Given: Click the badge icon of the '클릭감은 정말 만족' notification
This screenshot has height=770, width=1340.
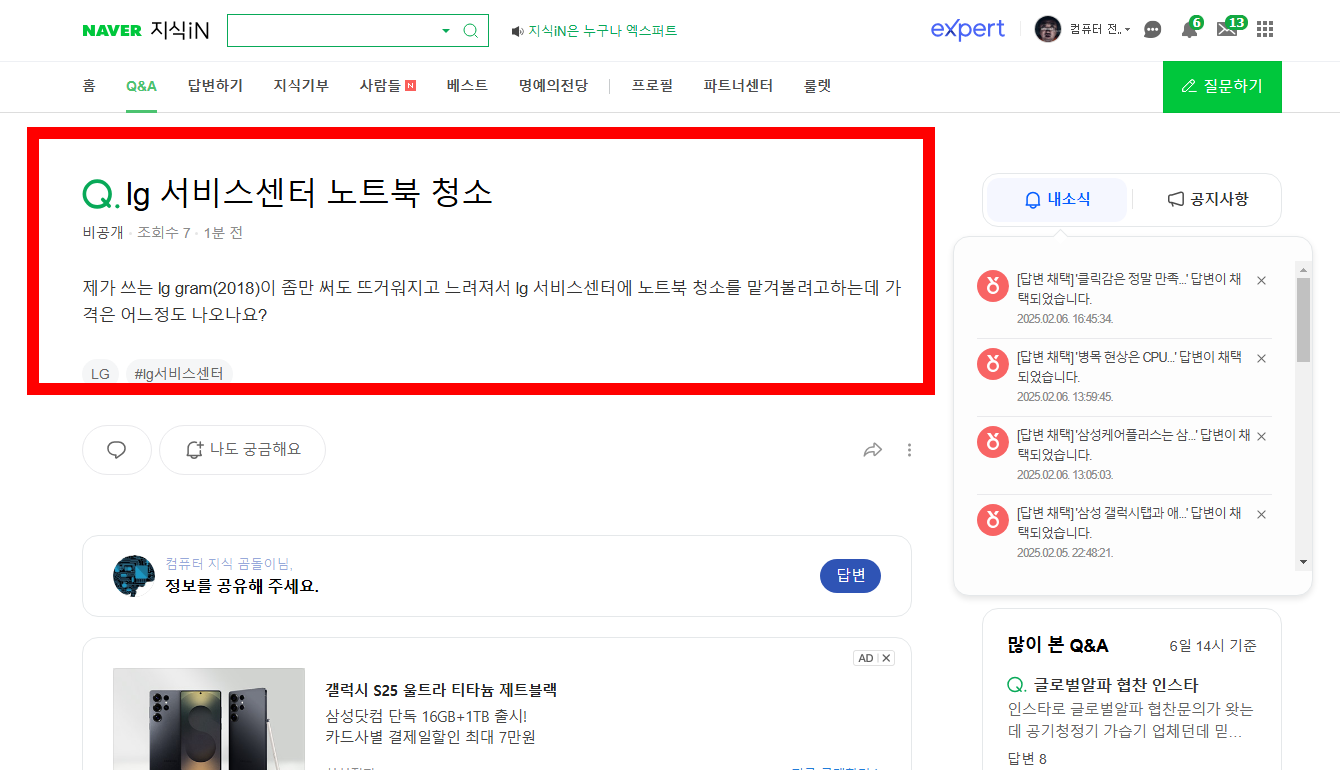Looking at the screenshot, I should tap(992, 285).
